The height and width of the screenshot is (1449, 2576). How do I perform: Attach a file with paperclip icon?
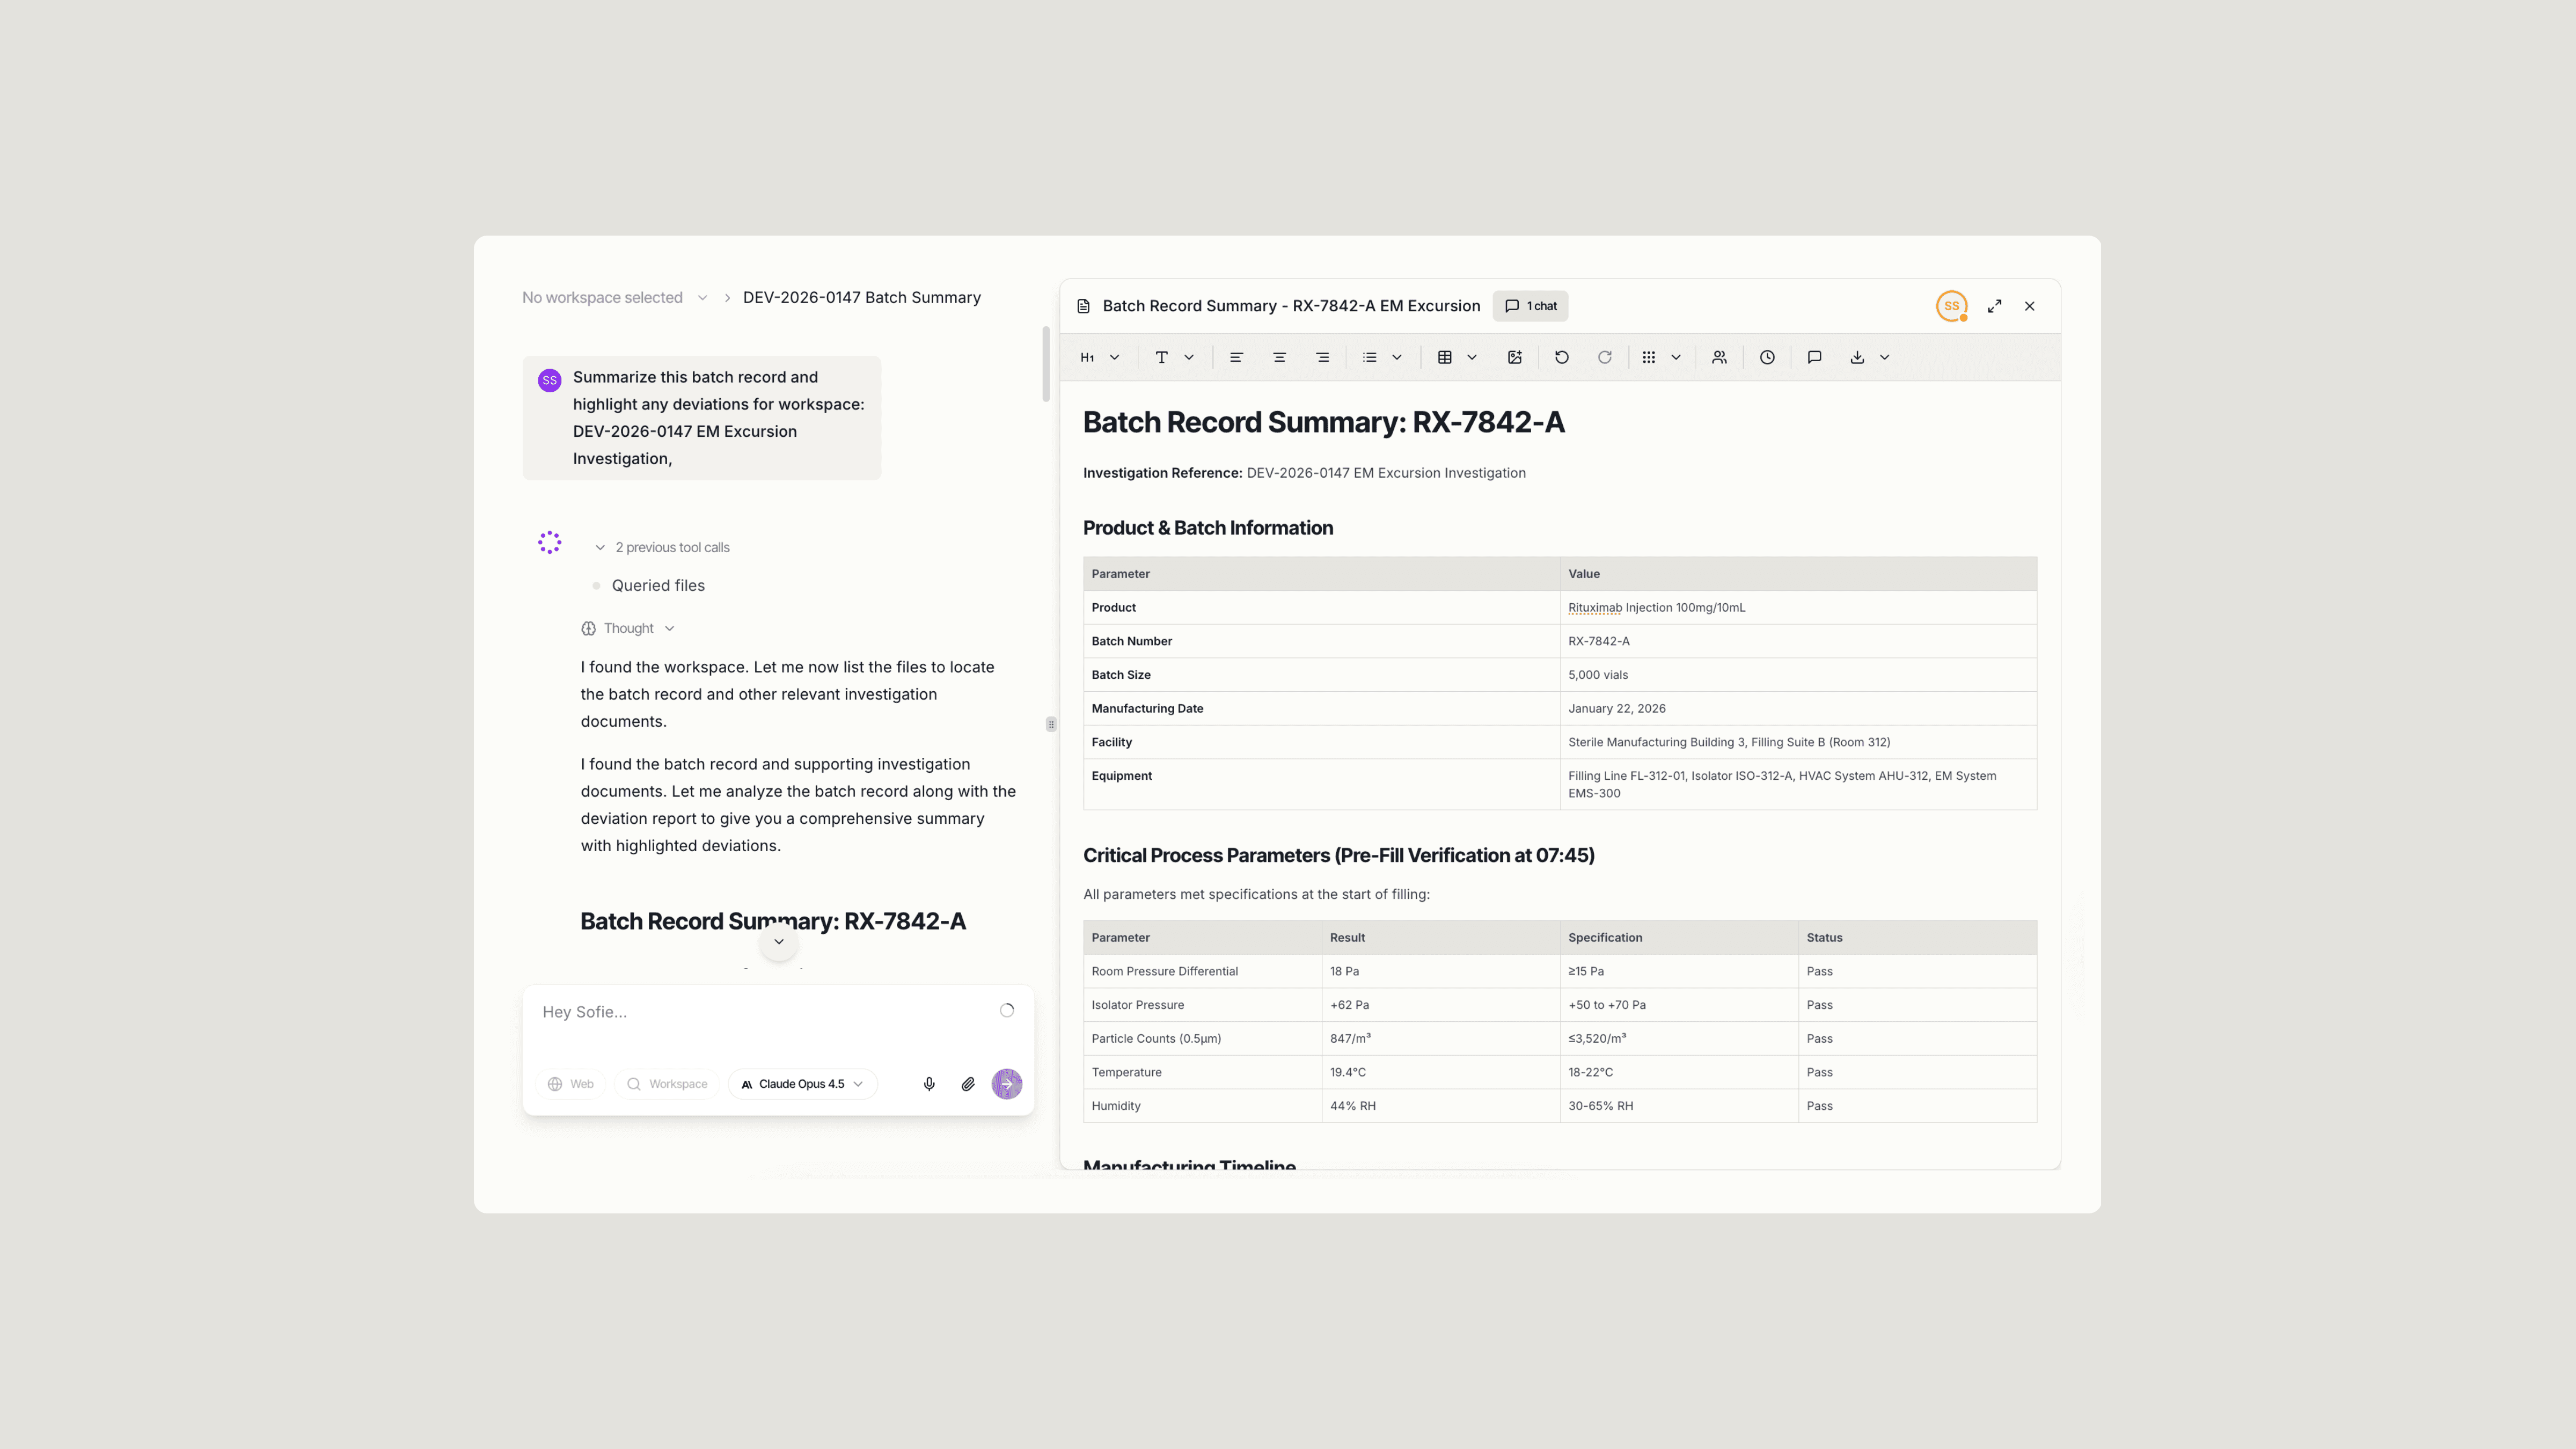click(x=968, y=1084)
